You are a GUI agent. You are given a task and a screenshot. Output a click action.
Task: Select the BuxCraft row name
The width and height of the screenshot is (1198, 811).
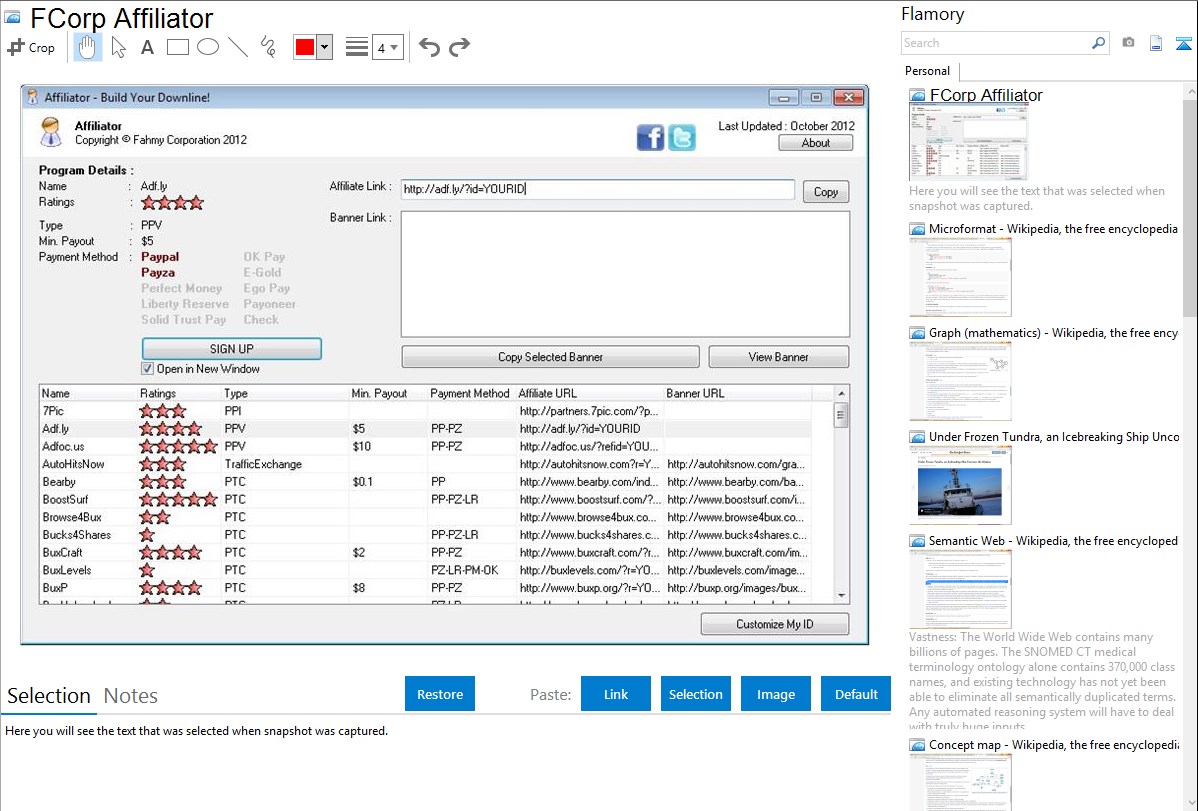click(x=62, y=553)
